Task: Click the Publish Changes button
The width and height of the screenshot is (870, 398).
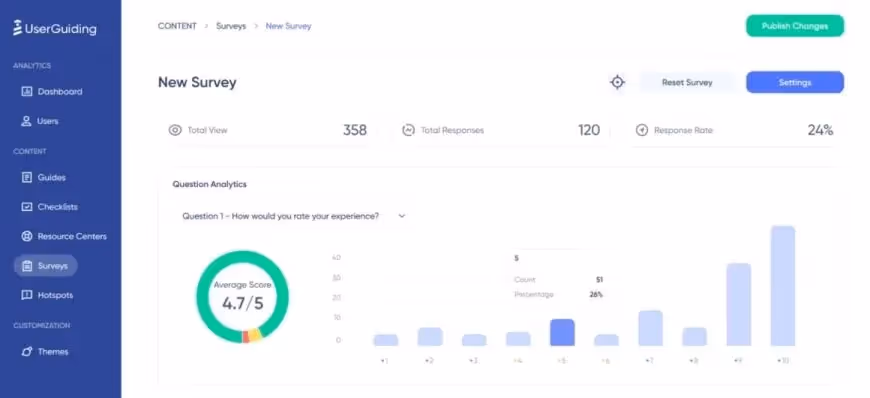Action: pyautogui.click(x=795, y=26)
